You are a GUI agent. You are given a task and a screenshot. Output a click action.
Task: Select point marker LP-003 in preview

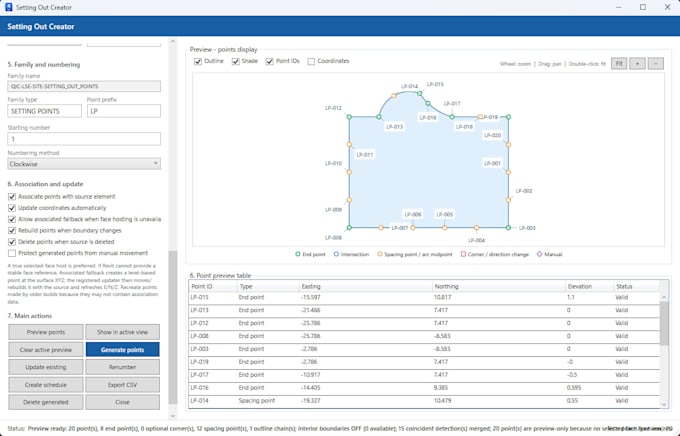(508, 227)
